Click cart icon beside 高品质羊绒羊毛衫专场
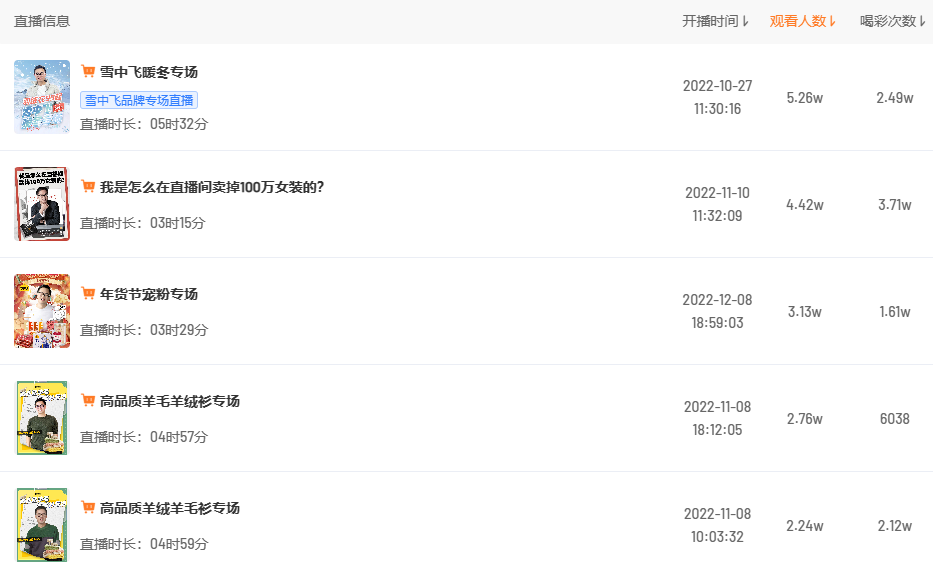 pos(88,508)
